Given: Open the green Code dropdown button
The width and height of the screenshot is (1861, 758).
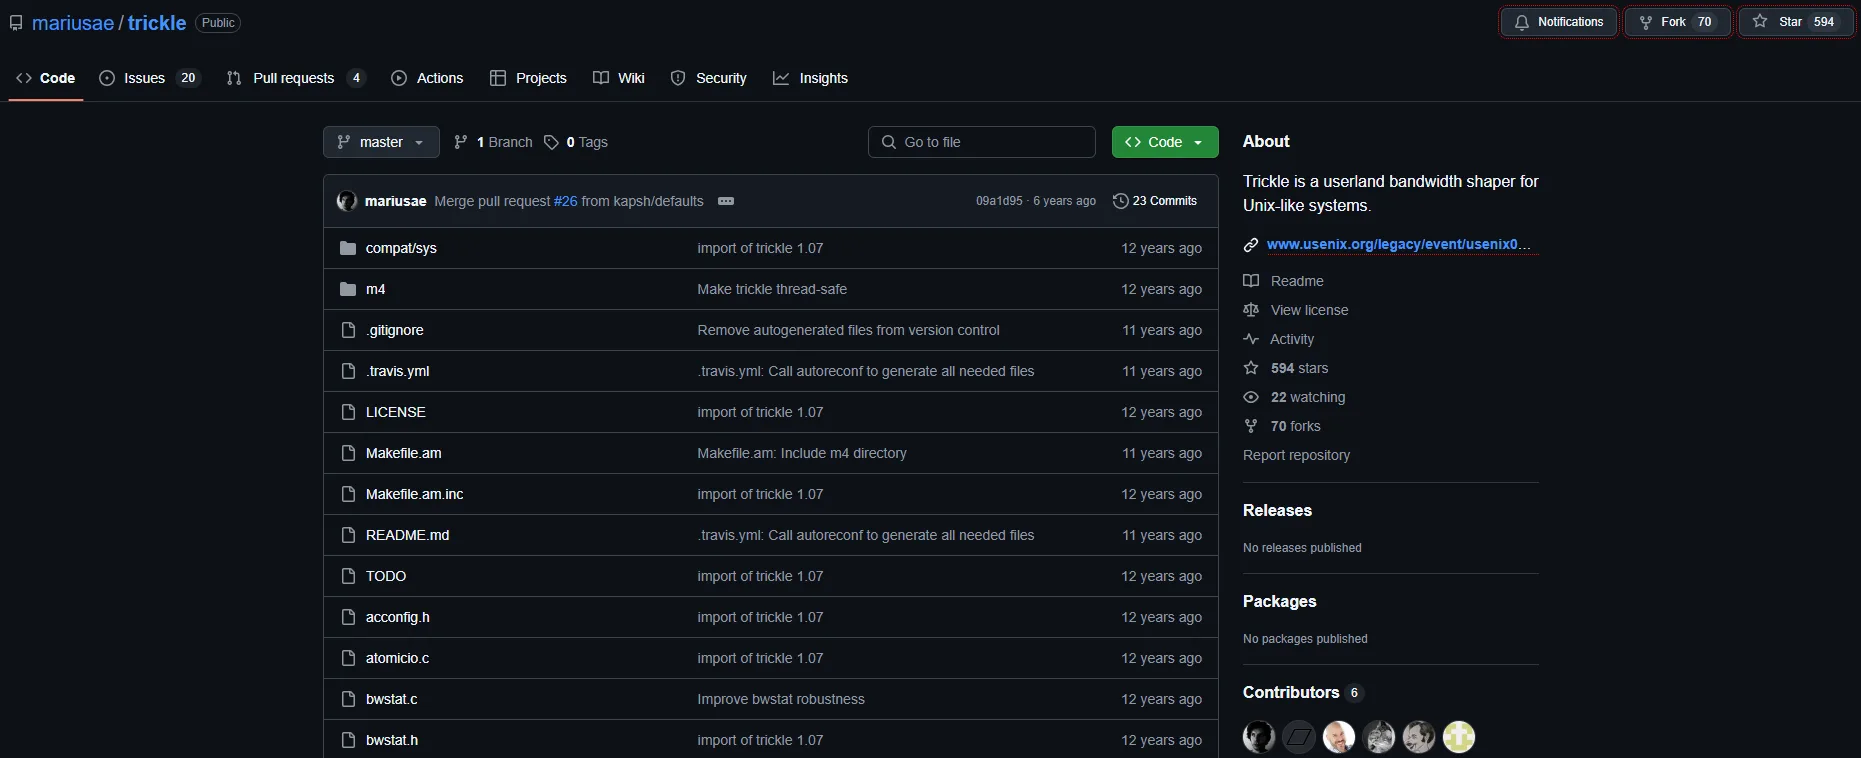Looking at the screenshot, I should 1165,142.
